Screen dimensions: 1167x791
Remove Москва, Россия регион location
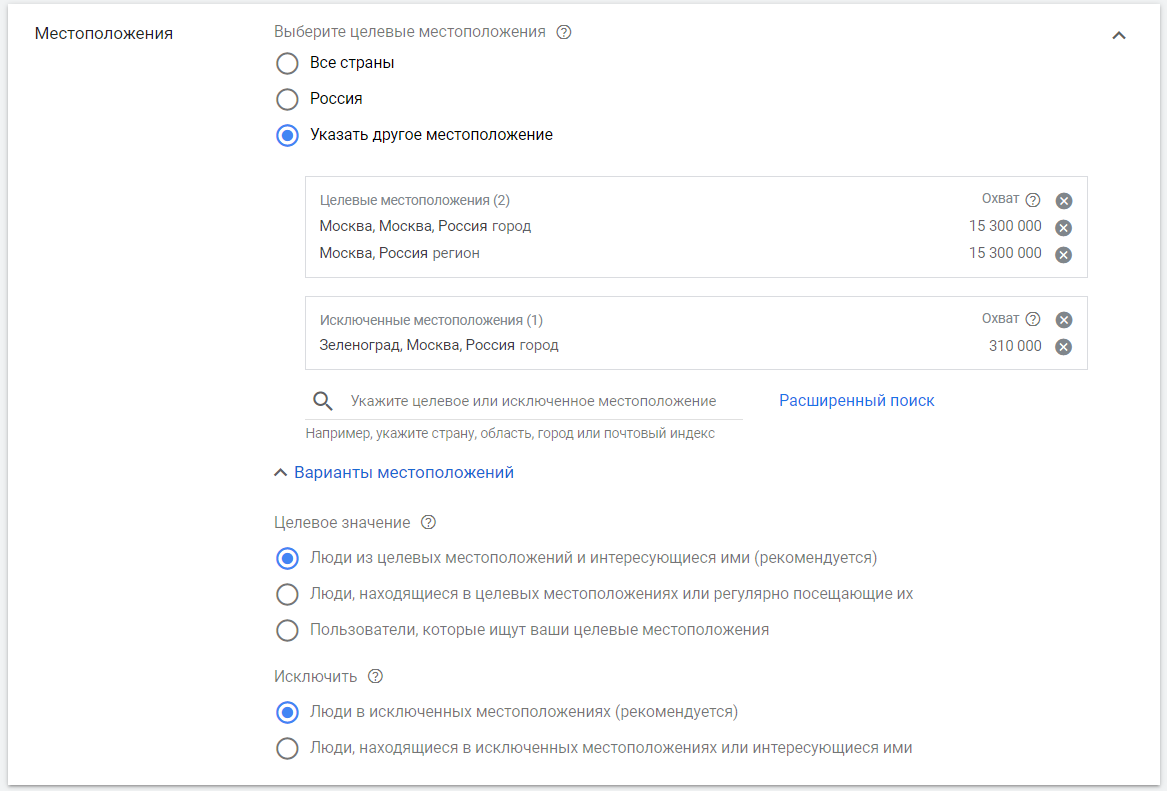click(1064, 254)
